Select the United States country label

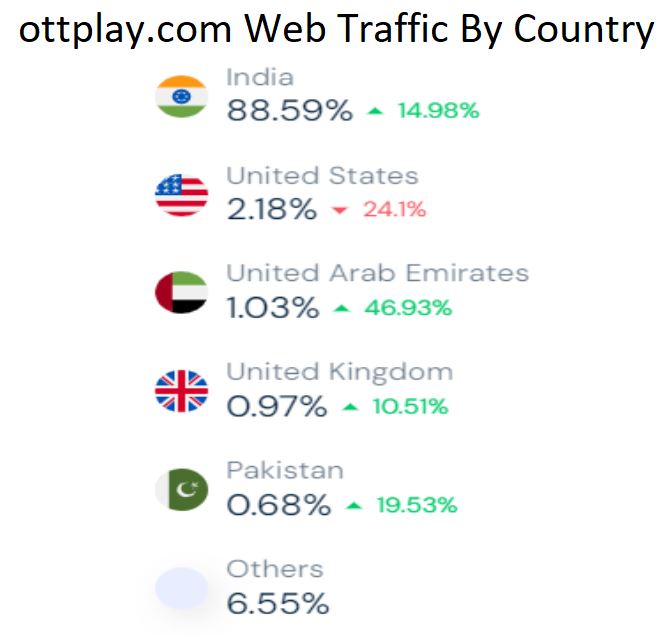coord(322,176)
